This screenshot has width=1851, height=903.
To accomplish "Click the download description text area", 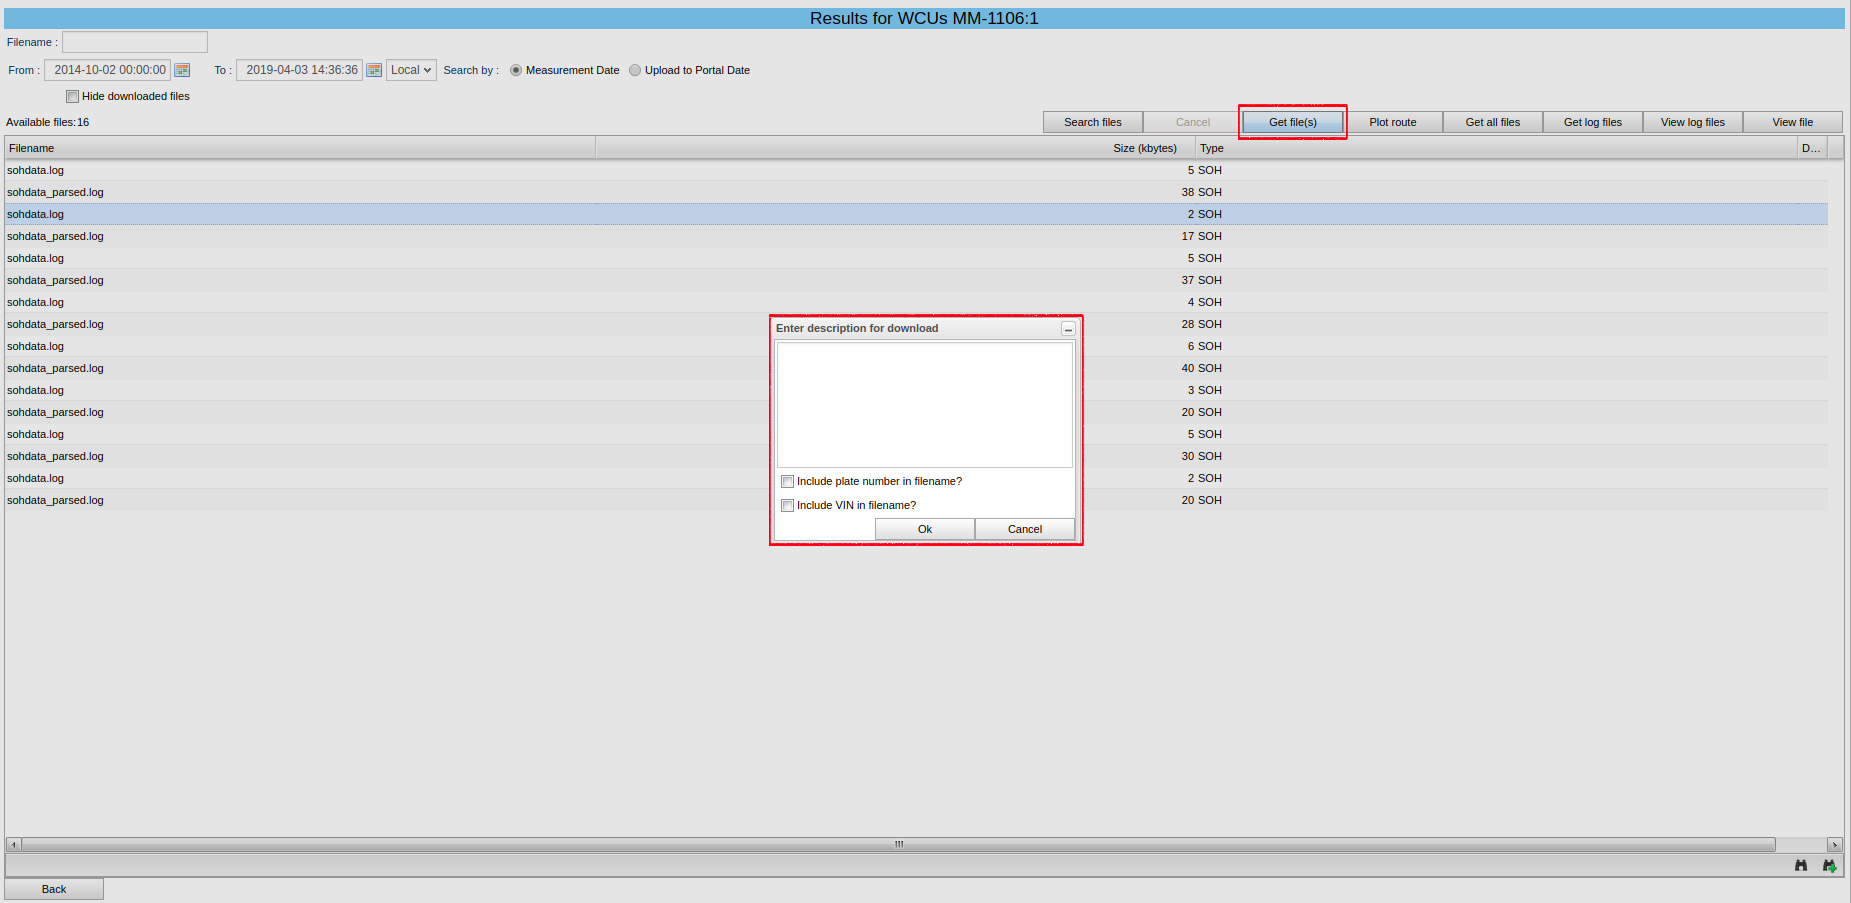I will 924,405.
